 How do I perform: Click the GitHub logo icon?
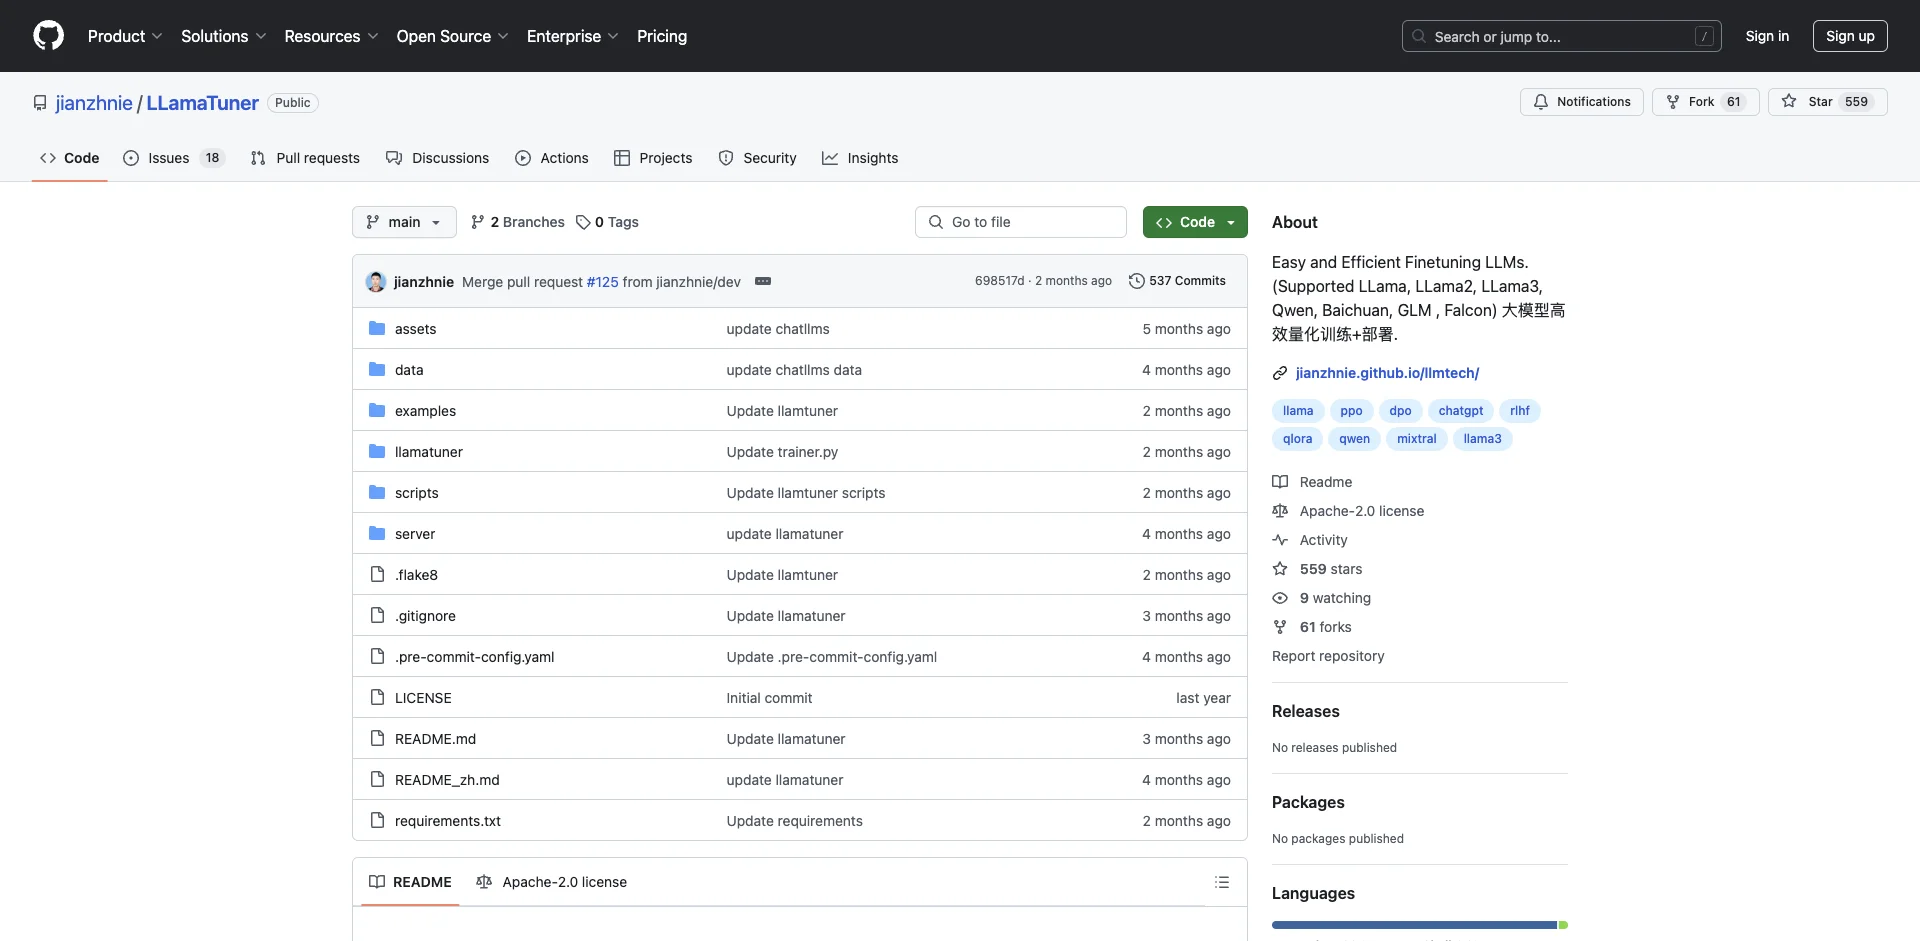click(48, 36)
